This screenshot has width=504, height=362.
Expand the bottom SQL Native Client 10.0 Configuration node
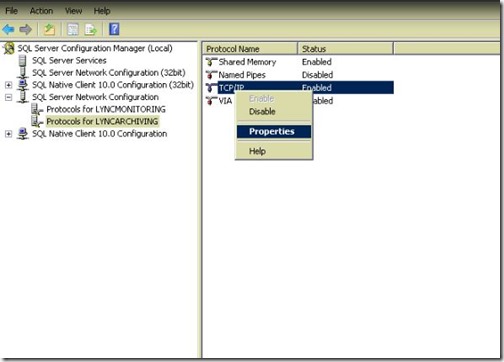tap(9, 134)
